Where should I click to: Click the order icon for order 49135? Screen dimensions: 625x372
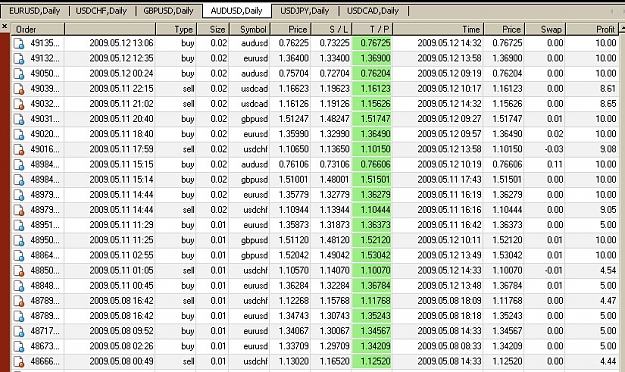(19, 43)
